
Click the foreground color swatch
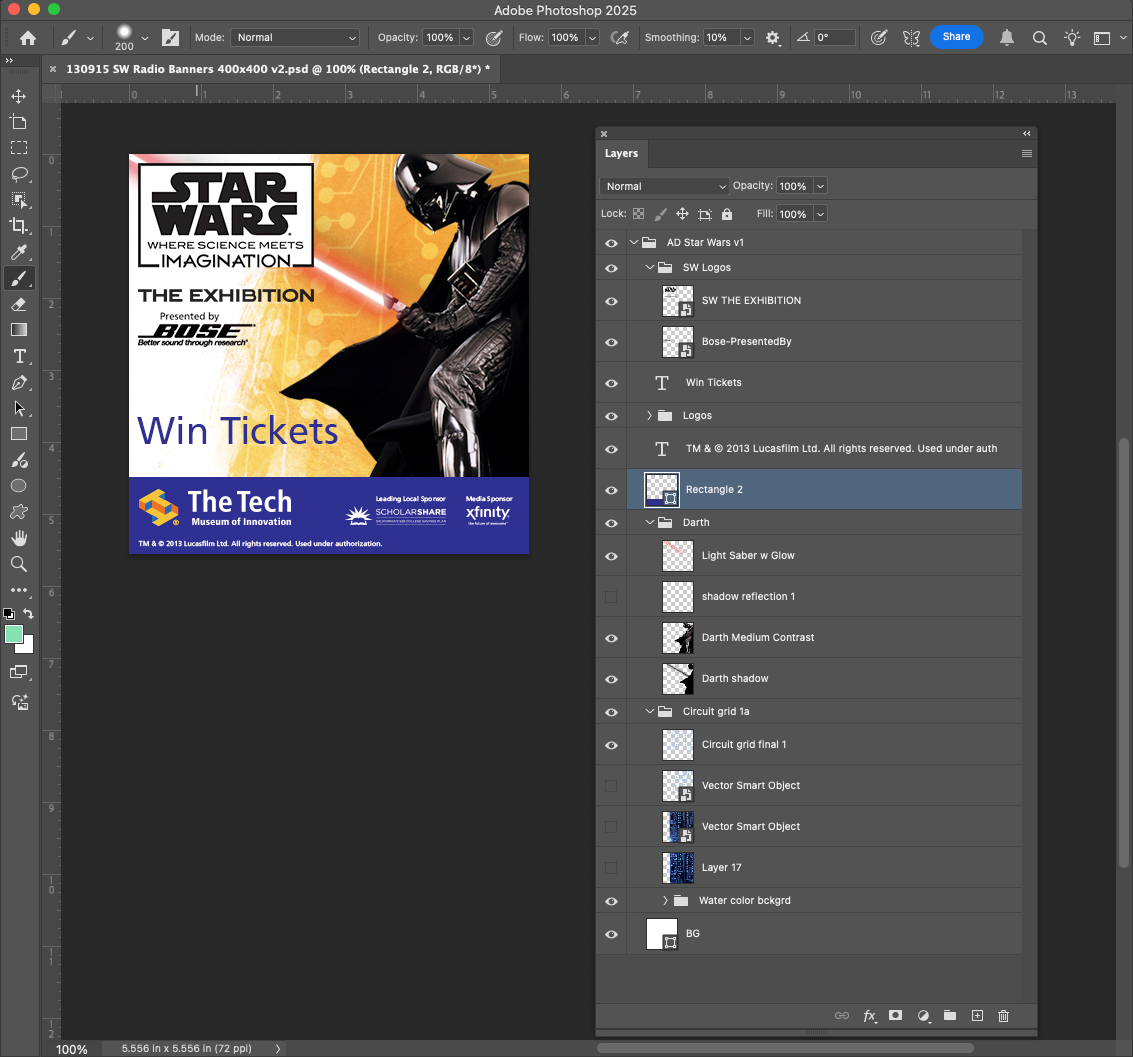tap(13, 634)
